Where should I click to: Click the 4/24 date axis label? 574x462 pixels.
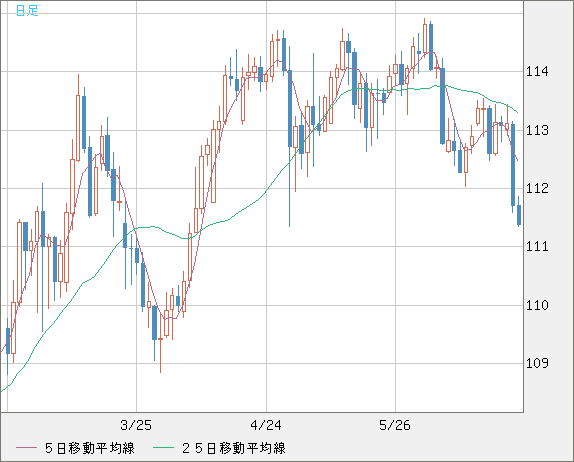click(266, 425)
